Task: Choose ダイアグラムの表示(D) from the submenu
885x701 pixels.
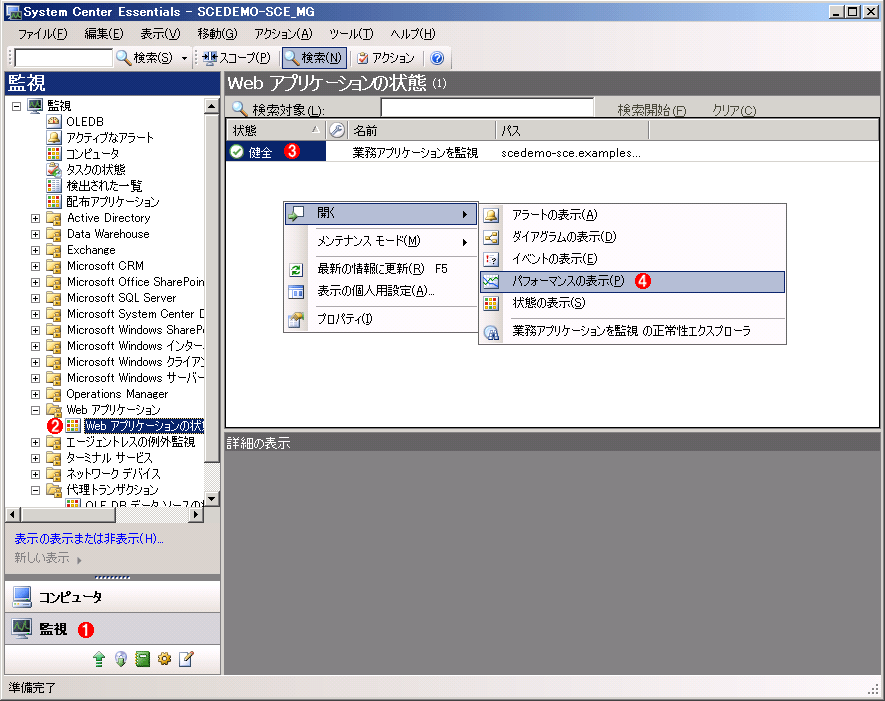Action: pos(632,236)
